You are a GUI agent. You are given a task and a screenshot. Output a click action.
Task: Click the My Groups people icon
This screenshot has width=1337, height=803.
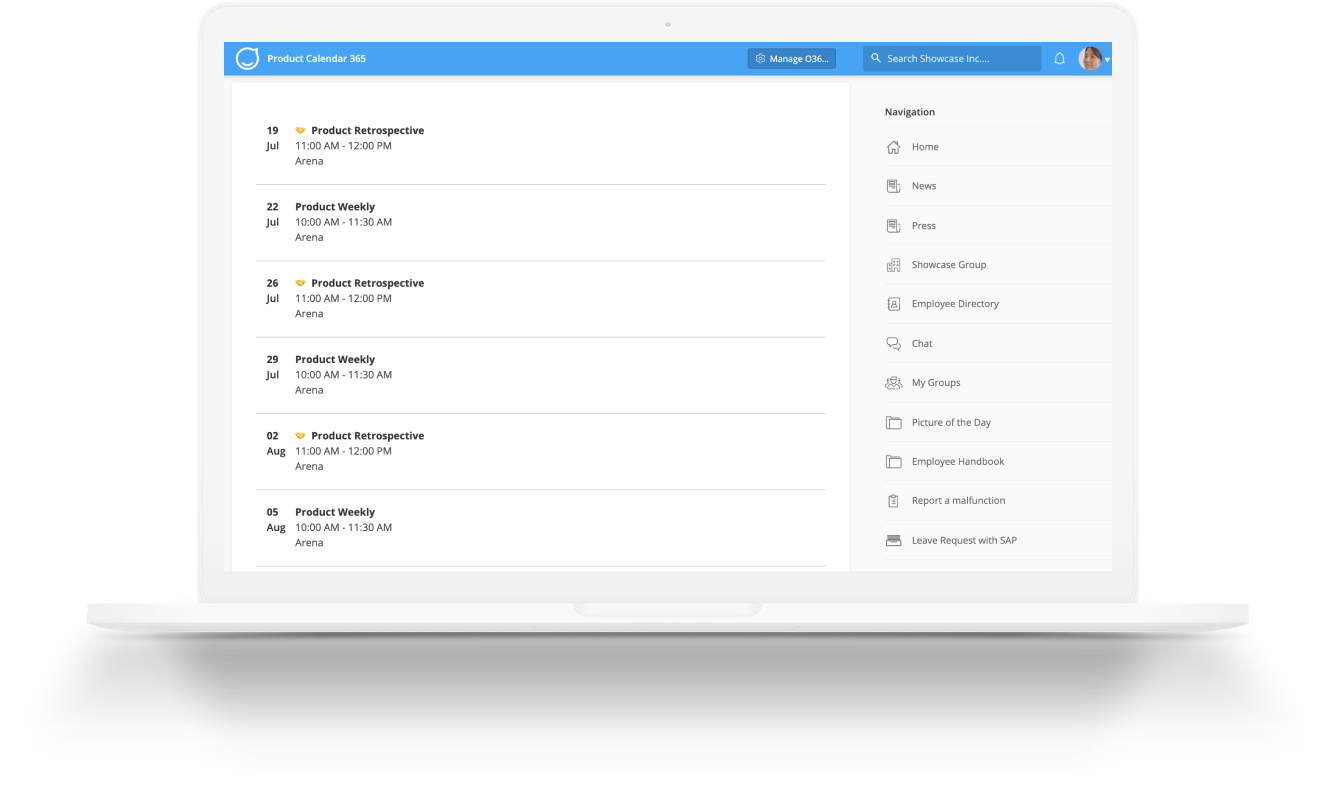pyautogui.click(x=893, y=382)
